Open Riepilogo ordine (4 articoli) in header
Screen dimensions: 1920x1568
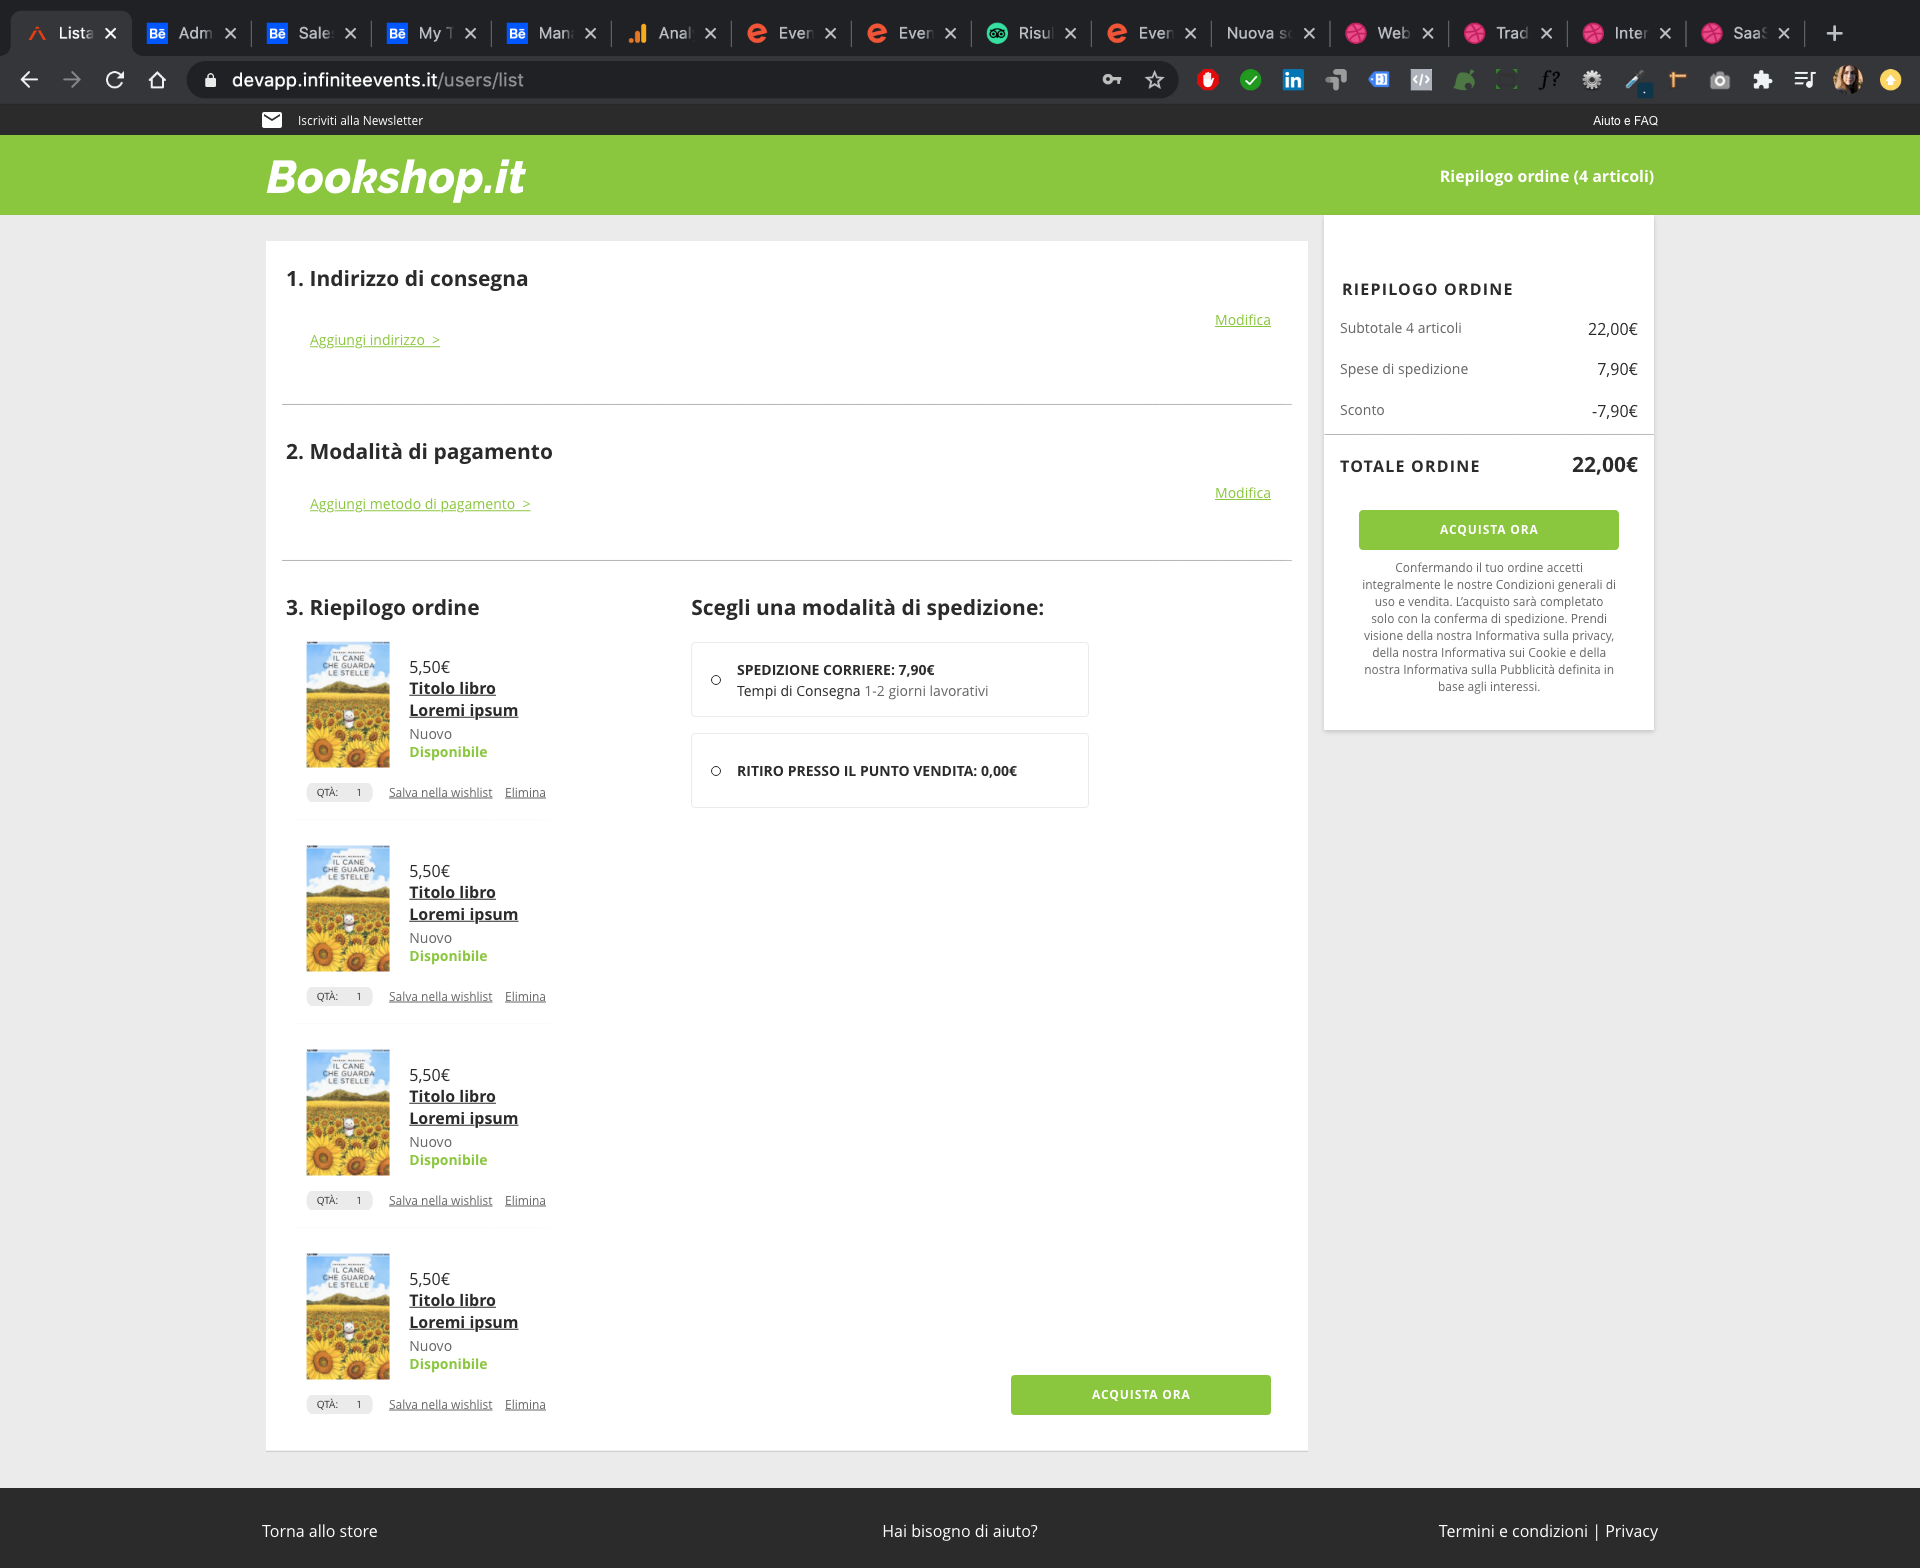[1546, 176]
